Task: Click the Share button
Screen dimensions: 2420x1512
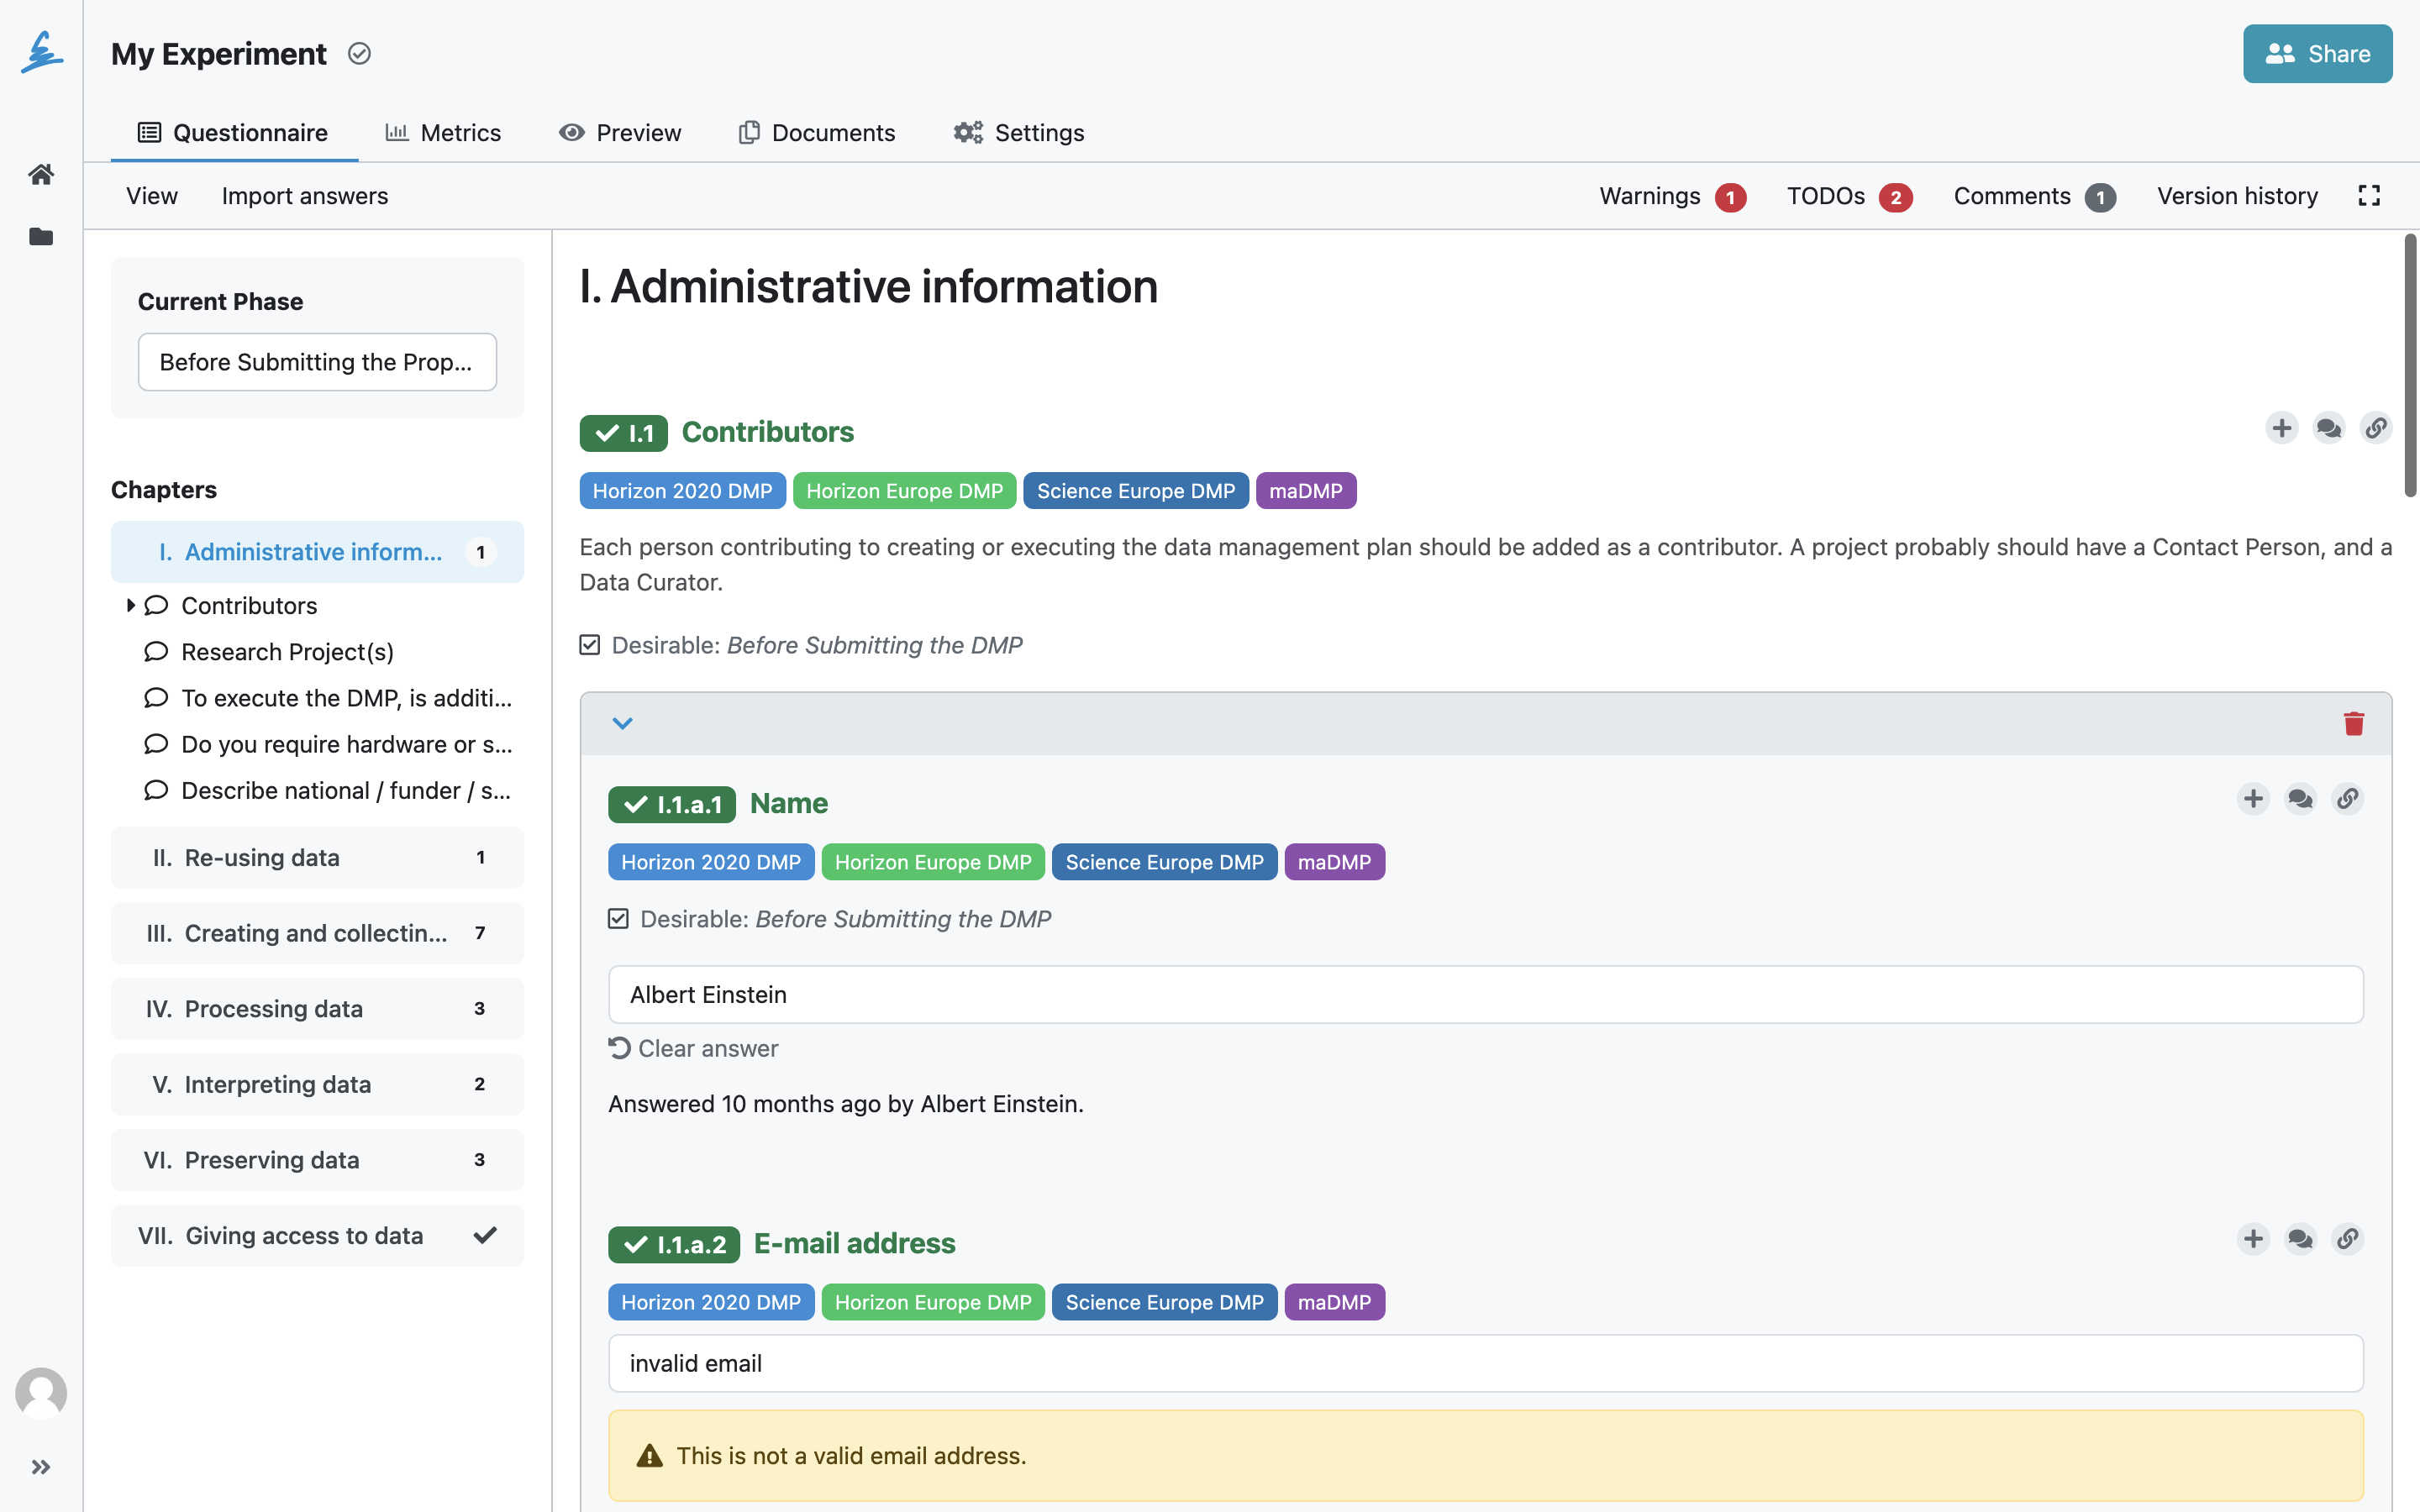Action: (2317, 54)
